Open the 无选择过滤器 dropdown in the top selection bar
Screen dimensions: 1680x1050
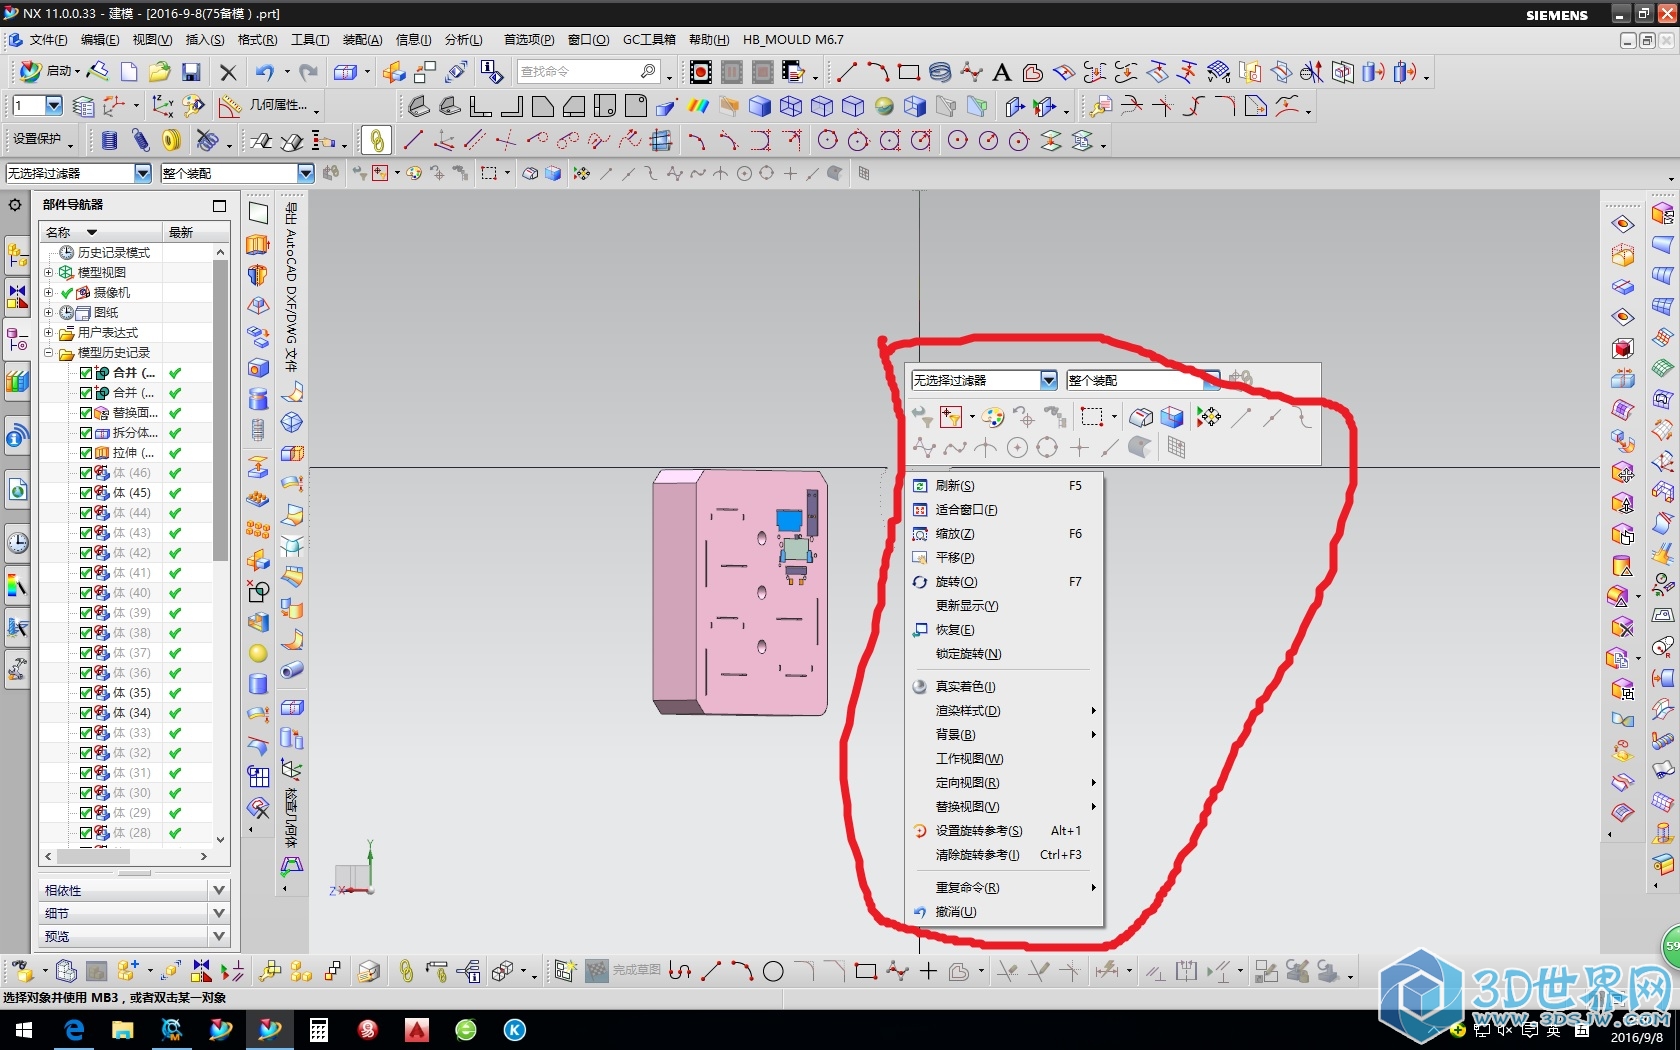click(x=142, y=173)
